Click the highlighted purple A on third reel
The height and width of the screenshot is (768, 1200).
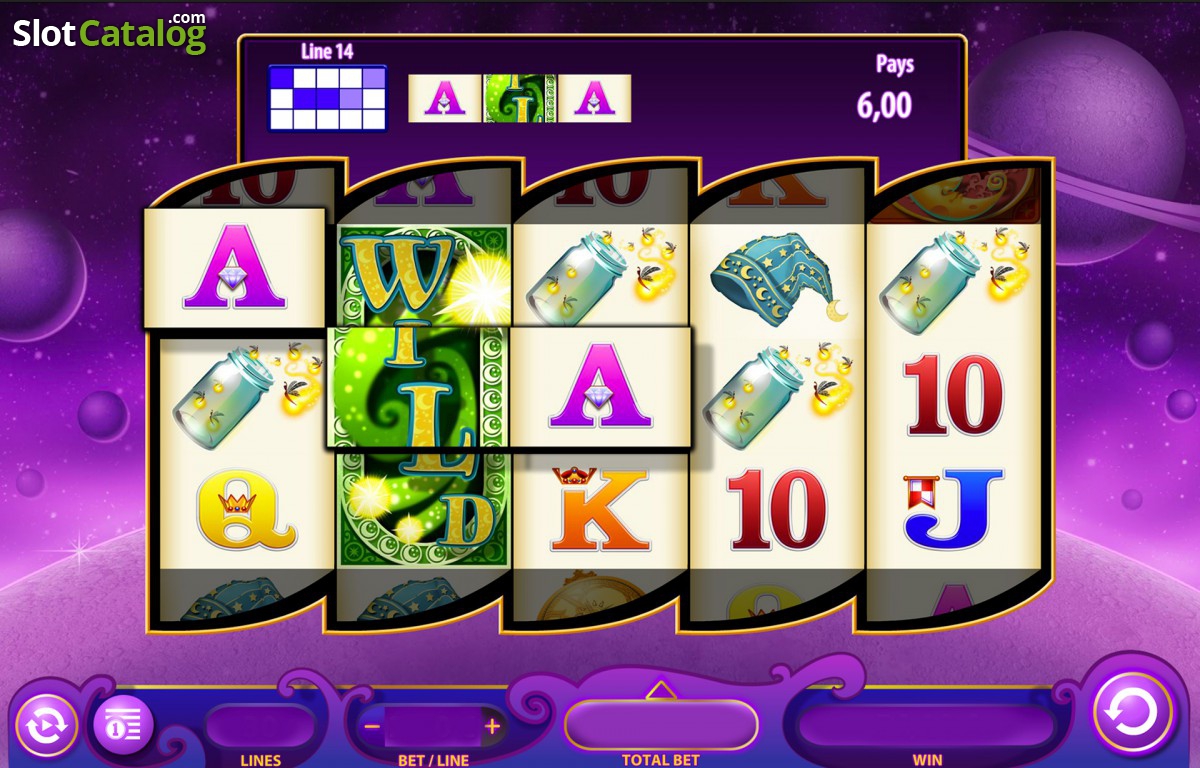coord(601,386)
